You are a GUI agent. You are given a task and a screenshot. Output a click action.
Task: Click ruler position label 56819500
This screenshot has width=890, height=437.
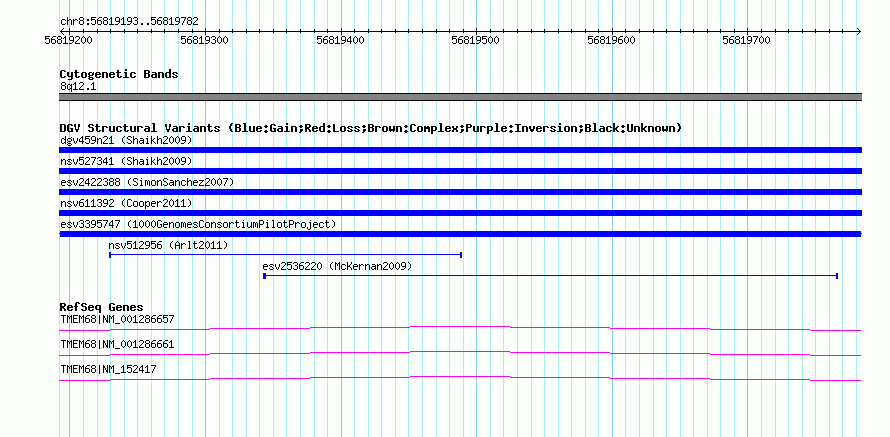(475, 40)
